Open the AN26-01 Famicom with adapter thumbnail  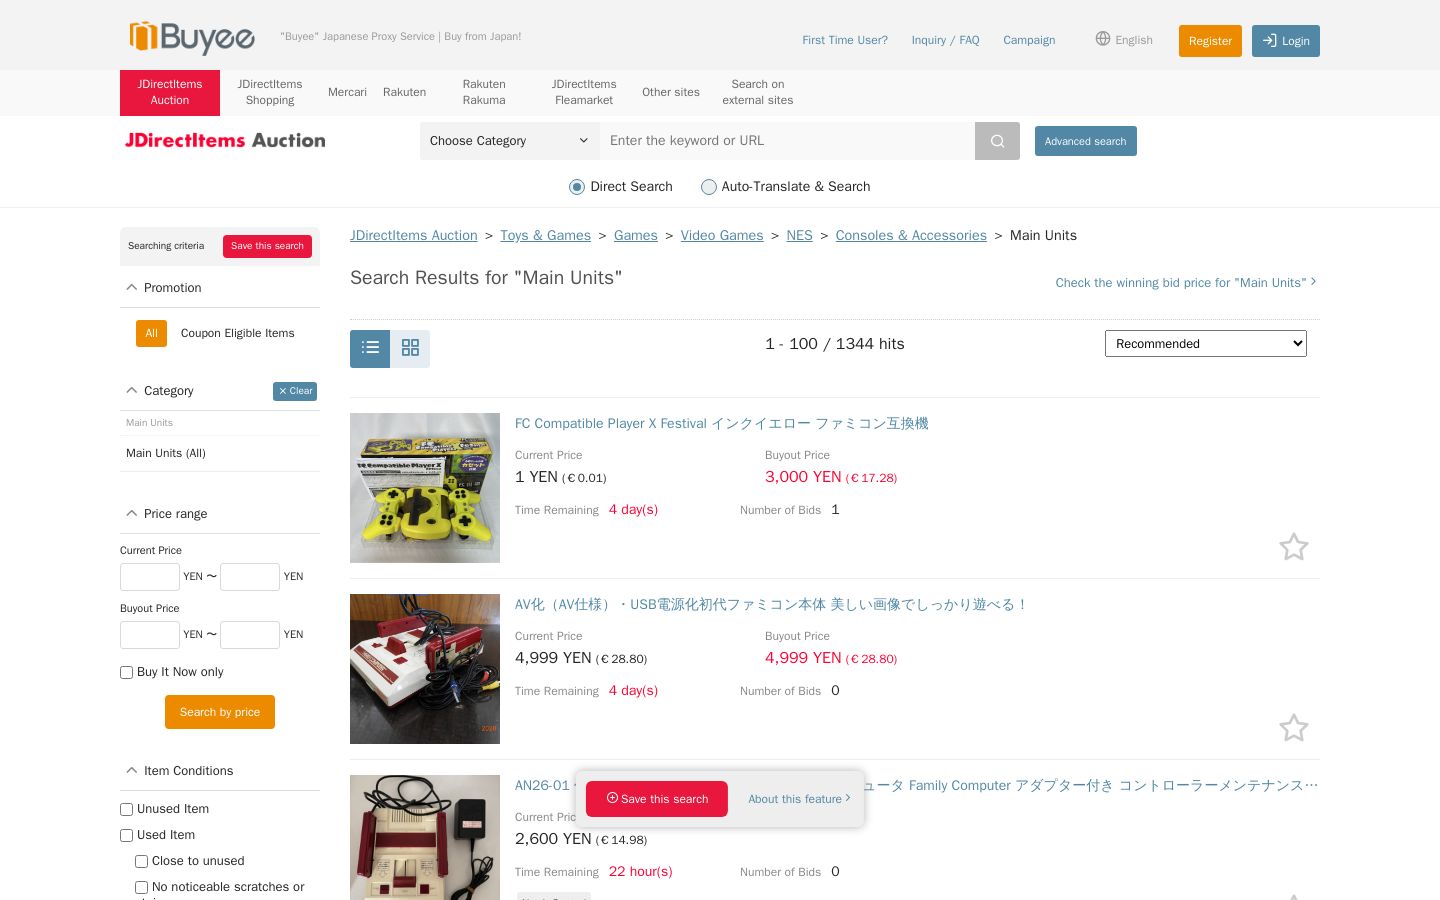click(425, 838)
